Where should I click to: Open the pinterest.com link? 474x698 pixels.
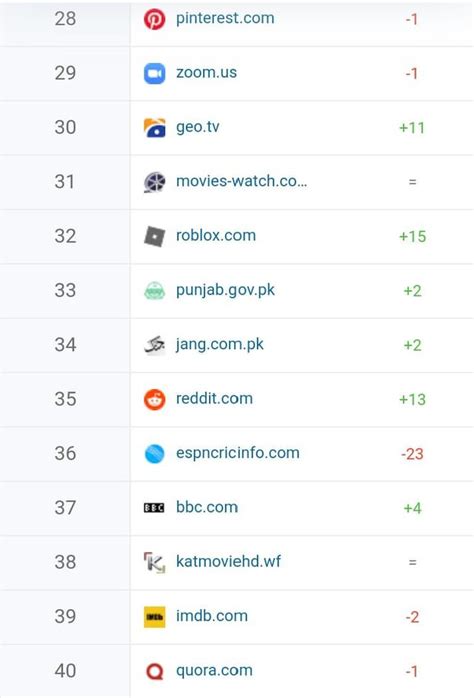(225, 18)
